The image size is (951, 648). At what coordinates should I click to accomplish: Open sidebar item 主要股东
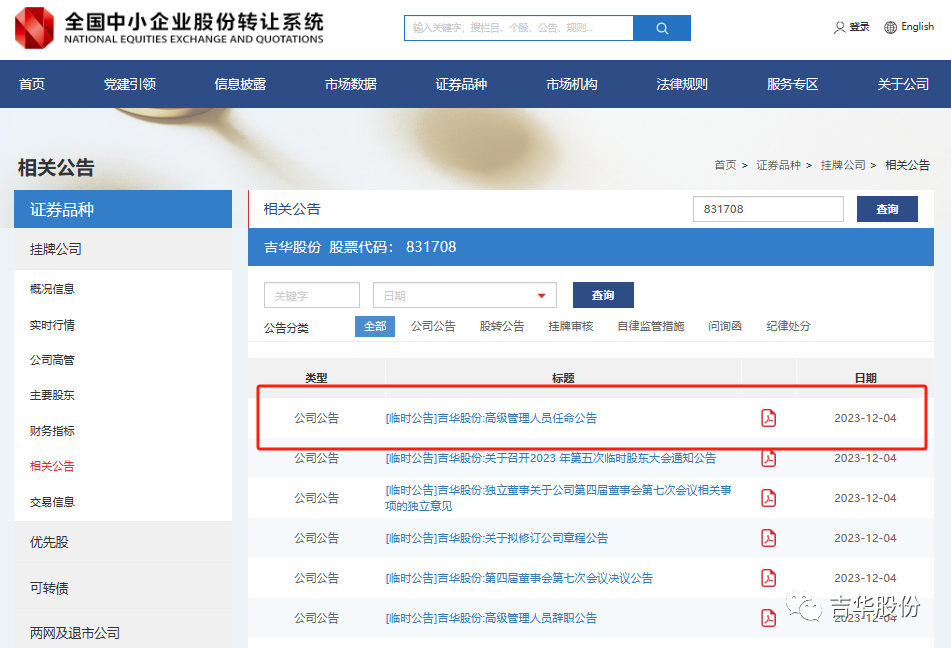(52, 396)
